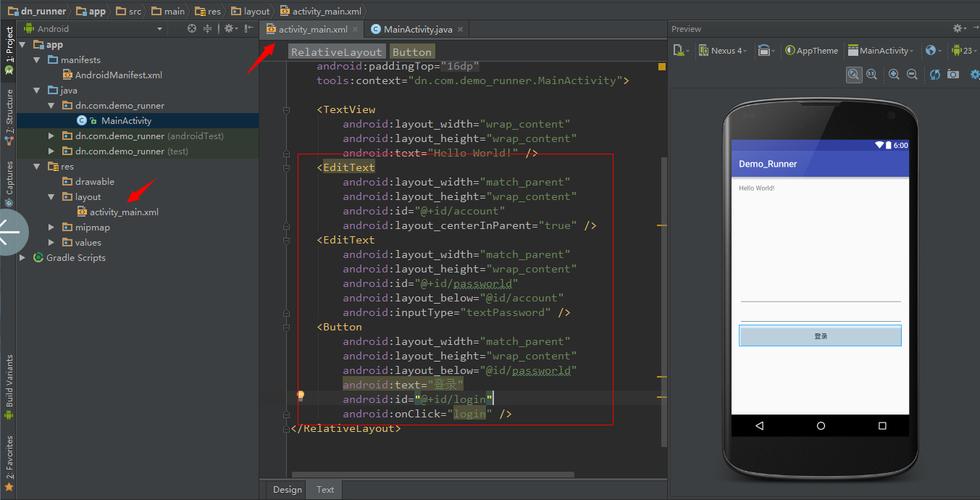Screen dimensions: 980x500
Task: Capture Preview screenshot with camera icon
Action: 953,74
